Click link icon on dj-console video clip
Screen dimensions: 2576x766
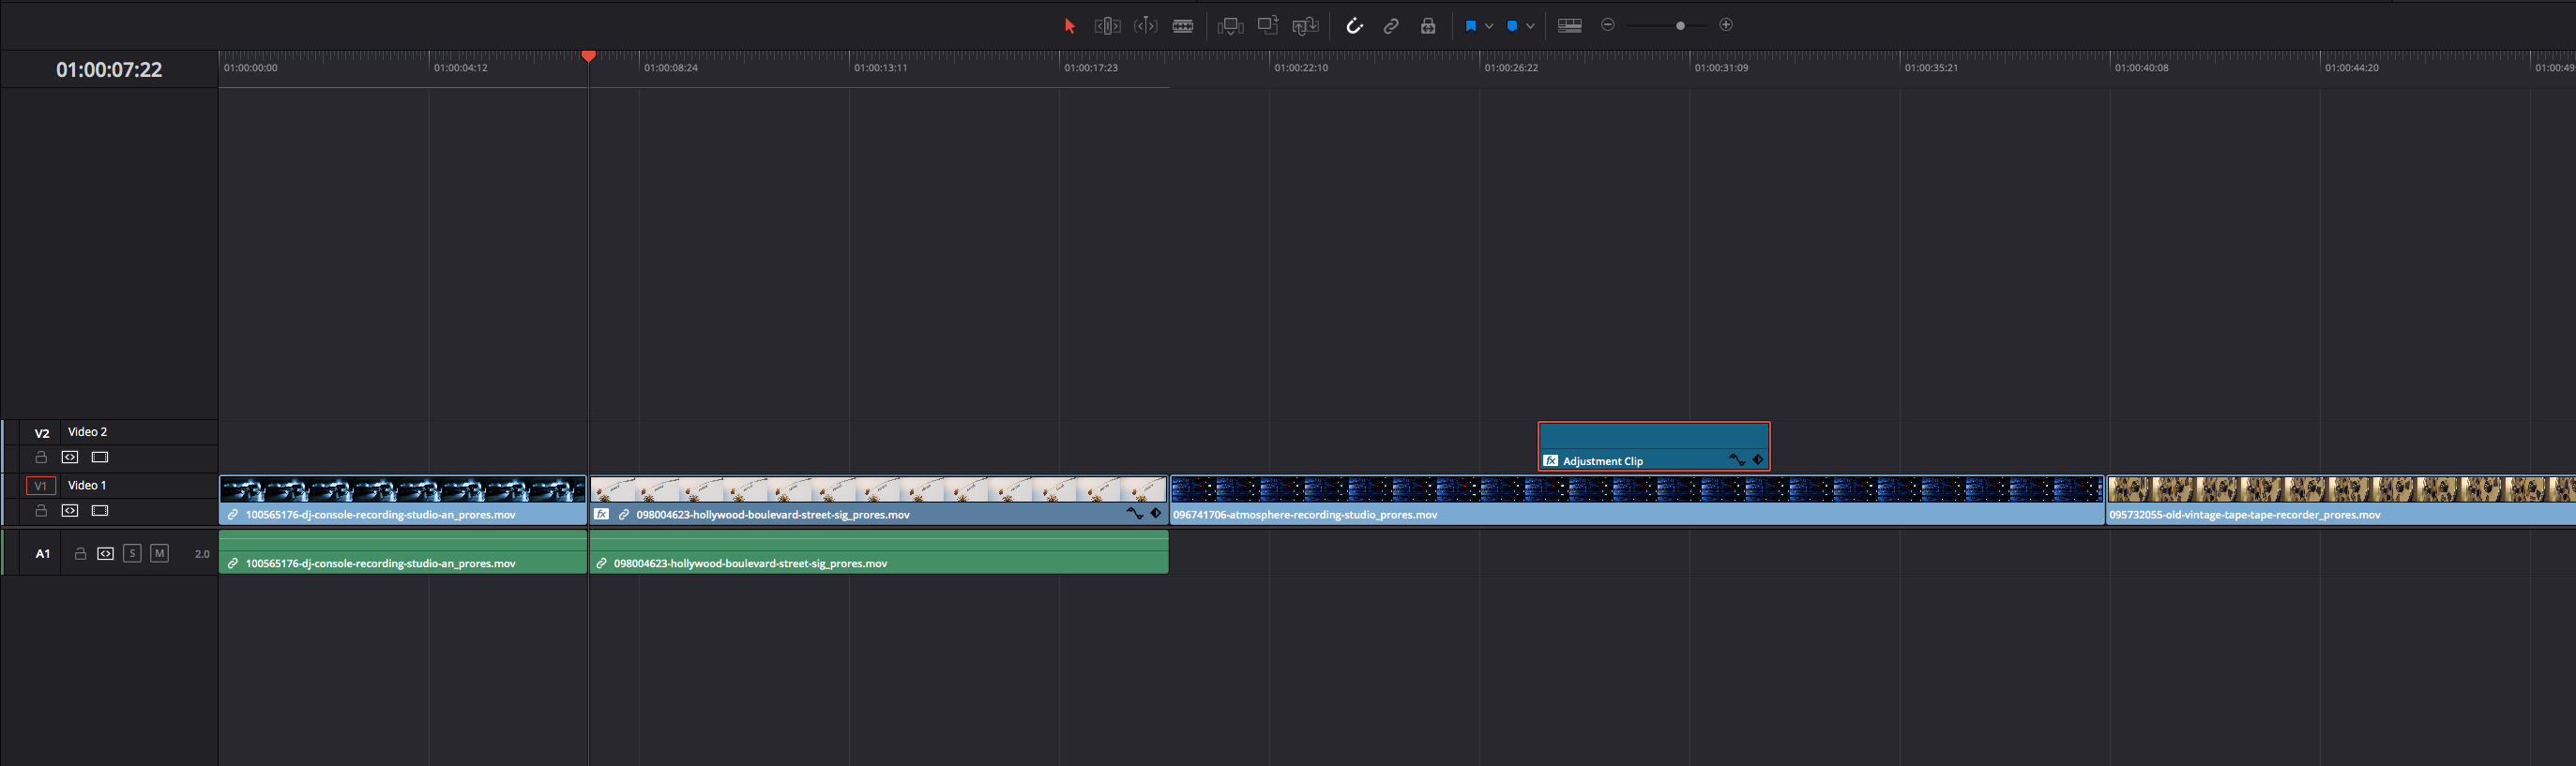click(x=233, y=515)
